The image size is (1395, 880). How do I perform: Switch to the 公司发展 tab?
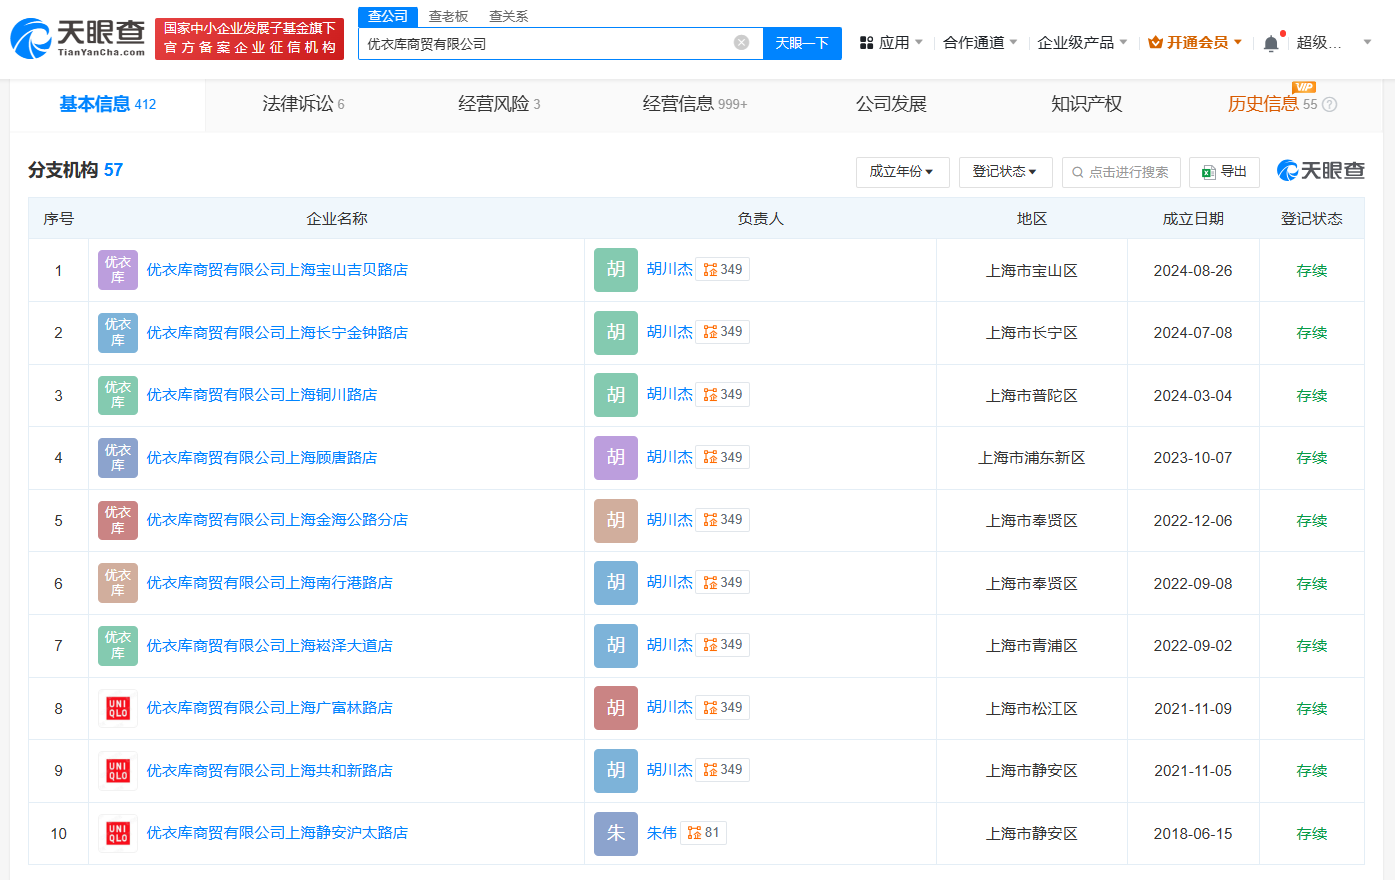(x=891, y=104)
